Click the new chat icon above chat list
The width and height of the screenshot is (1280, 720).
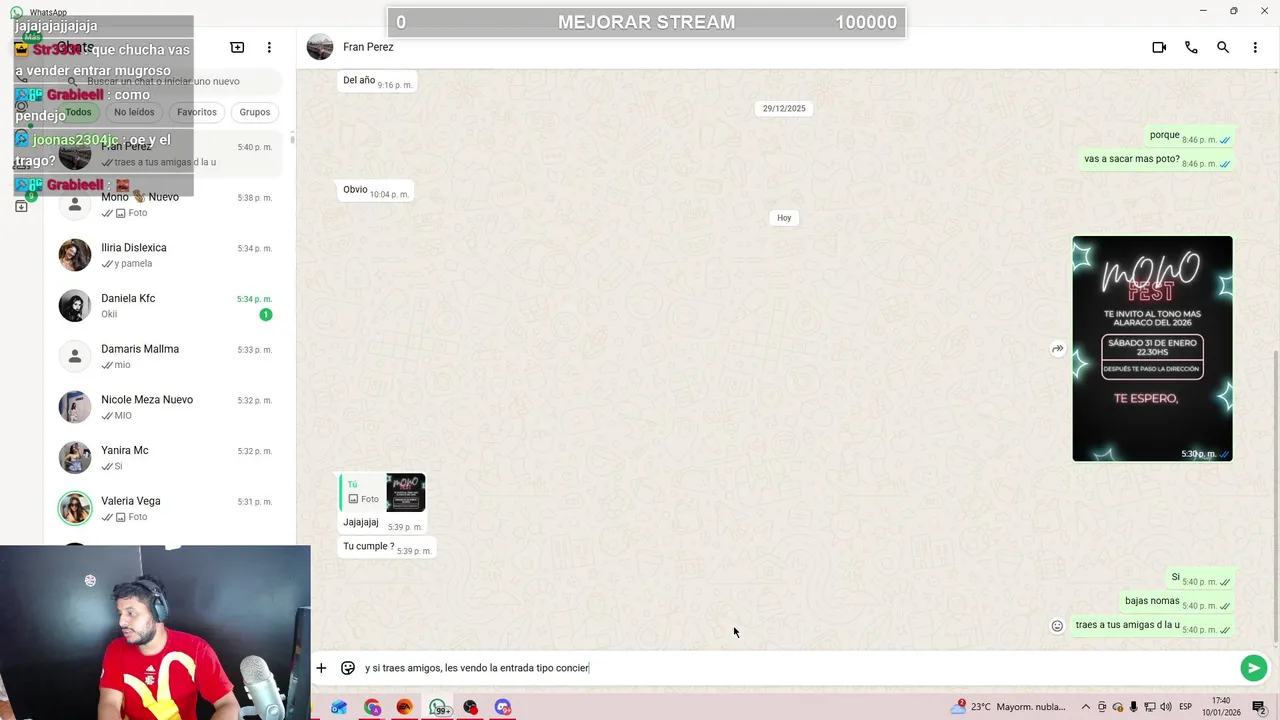[237, 47]
